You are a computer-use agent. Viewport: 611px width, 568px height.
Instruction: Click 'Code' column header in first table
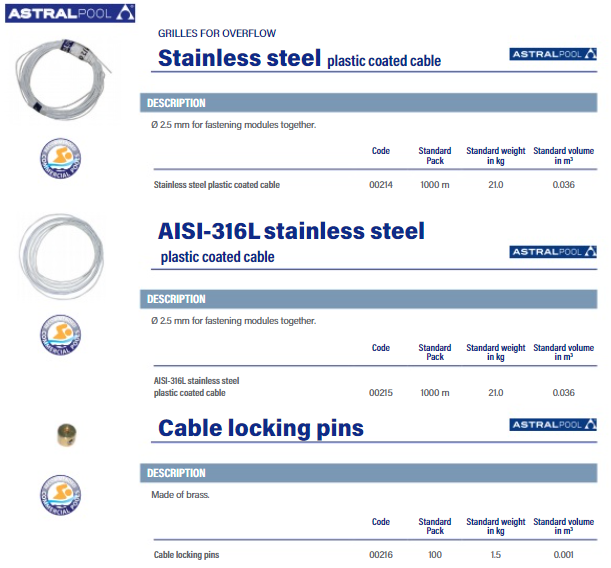381,151
